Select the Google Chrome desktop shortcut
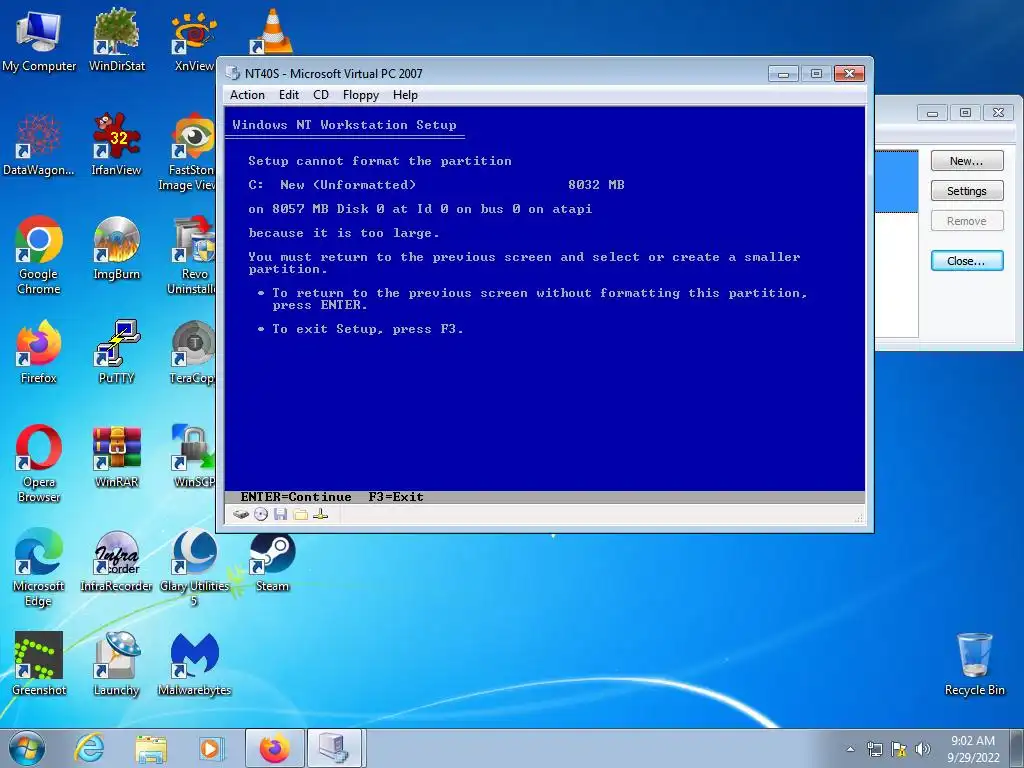The width and height of the screenshot is (1024, 768). [x=39, y=255]
